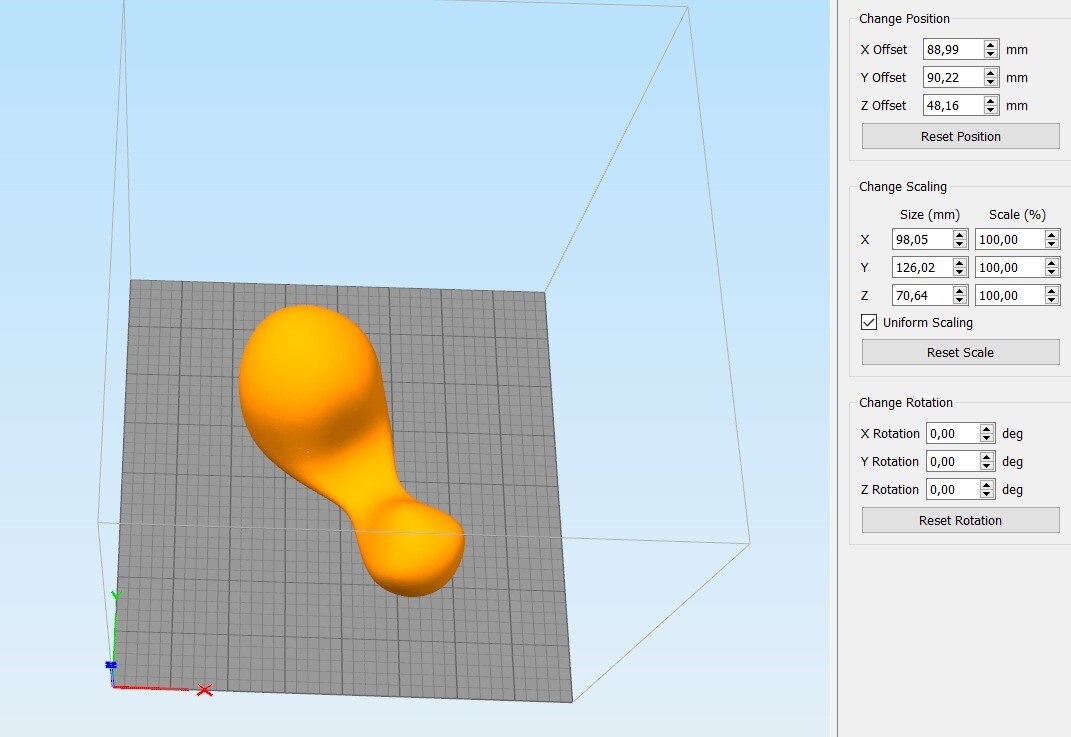Viewport: 1071px width, 737px height.
Task: Decrease Z Offset with down arrow
Action: (x=990, y=110)
